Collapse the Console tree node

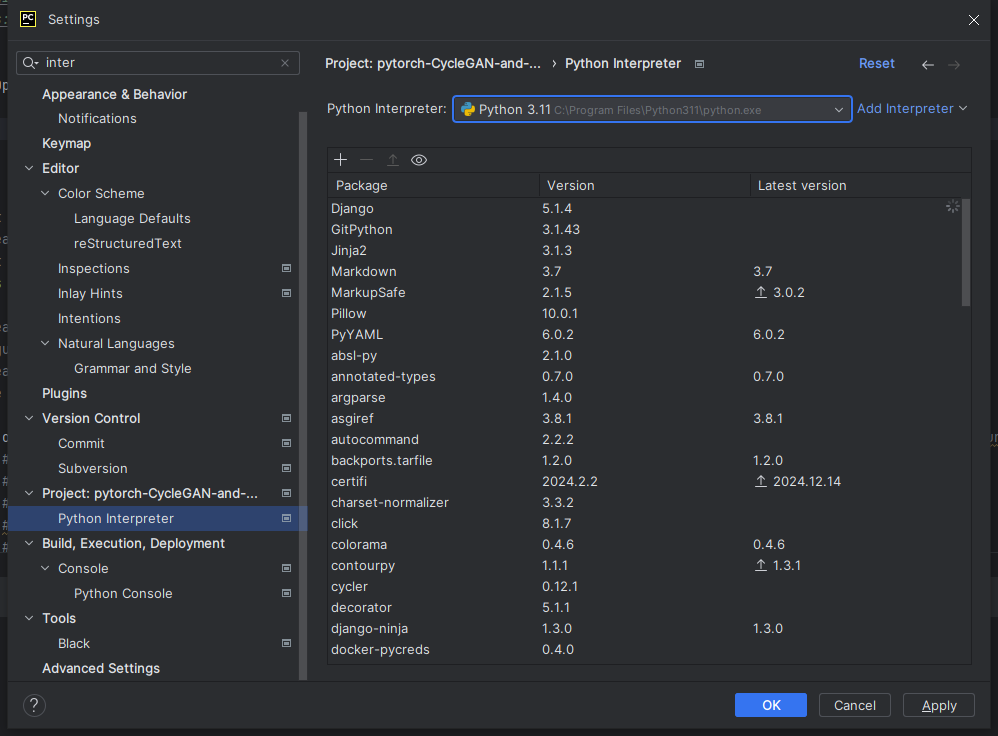tap(45, 569)
